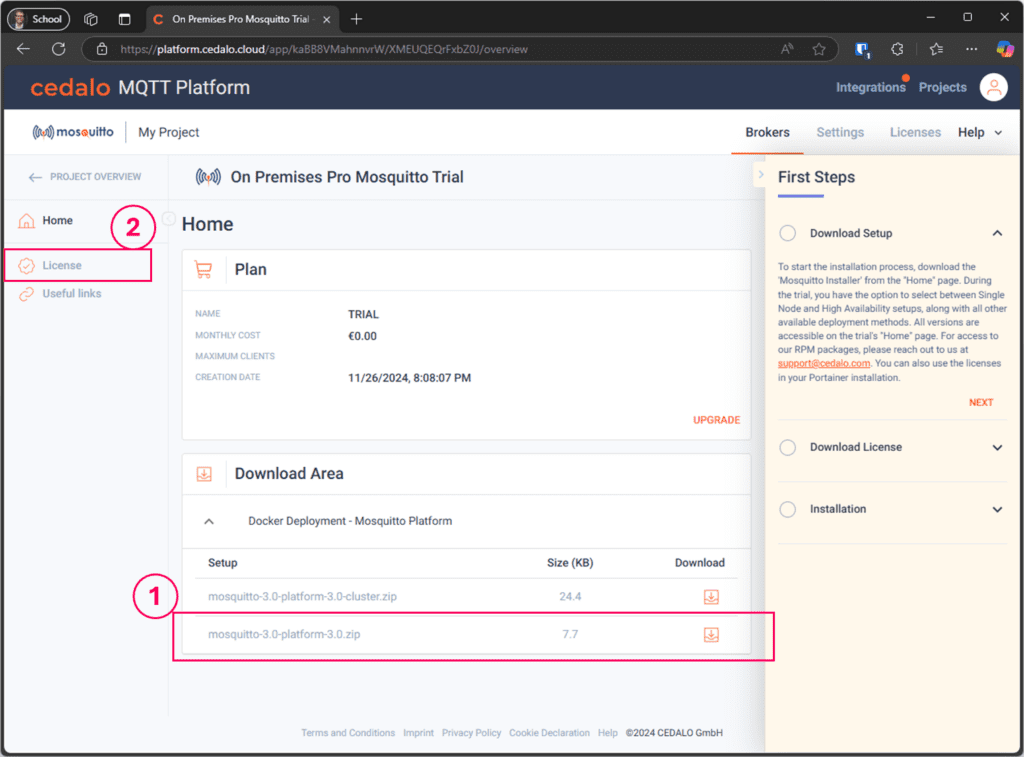Image resolution: width=1024 pixels, height=757 pixels.
Task: Click the UPGRADE link in the Plan panel
Action: 716,420
